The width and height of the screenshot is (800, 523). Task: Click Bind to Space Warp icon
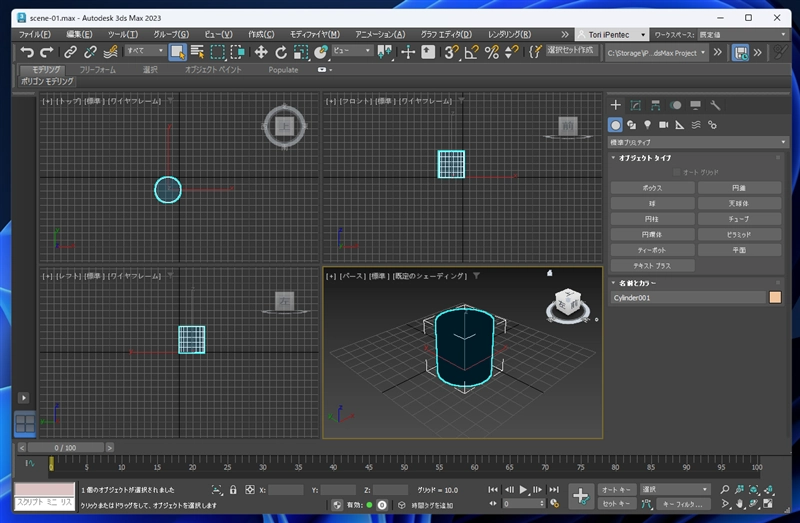[110, 52]
